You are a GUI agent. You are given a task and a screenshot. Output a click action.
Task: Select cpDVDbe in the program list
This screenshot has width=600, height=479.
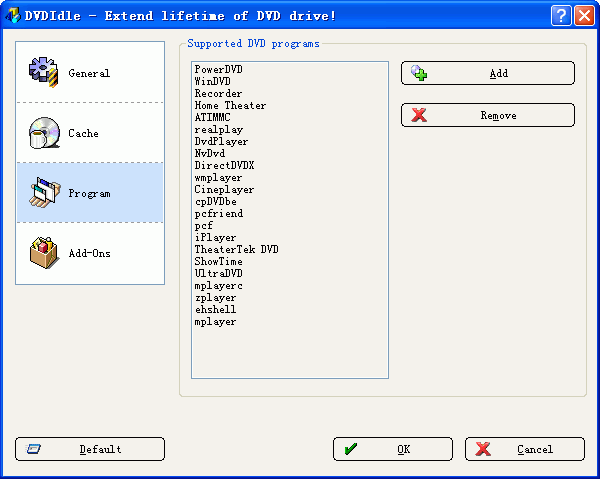215,201
